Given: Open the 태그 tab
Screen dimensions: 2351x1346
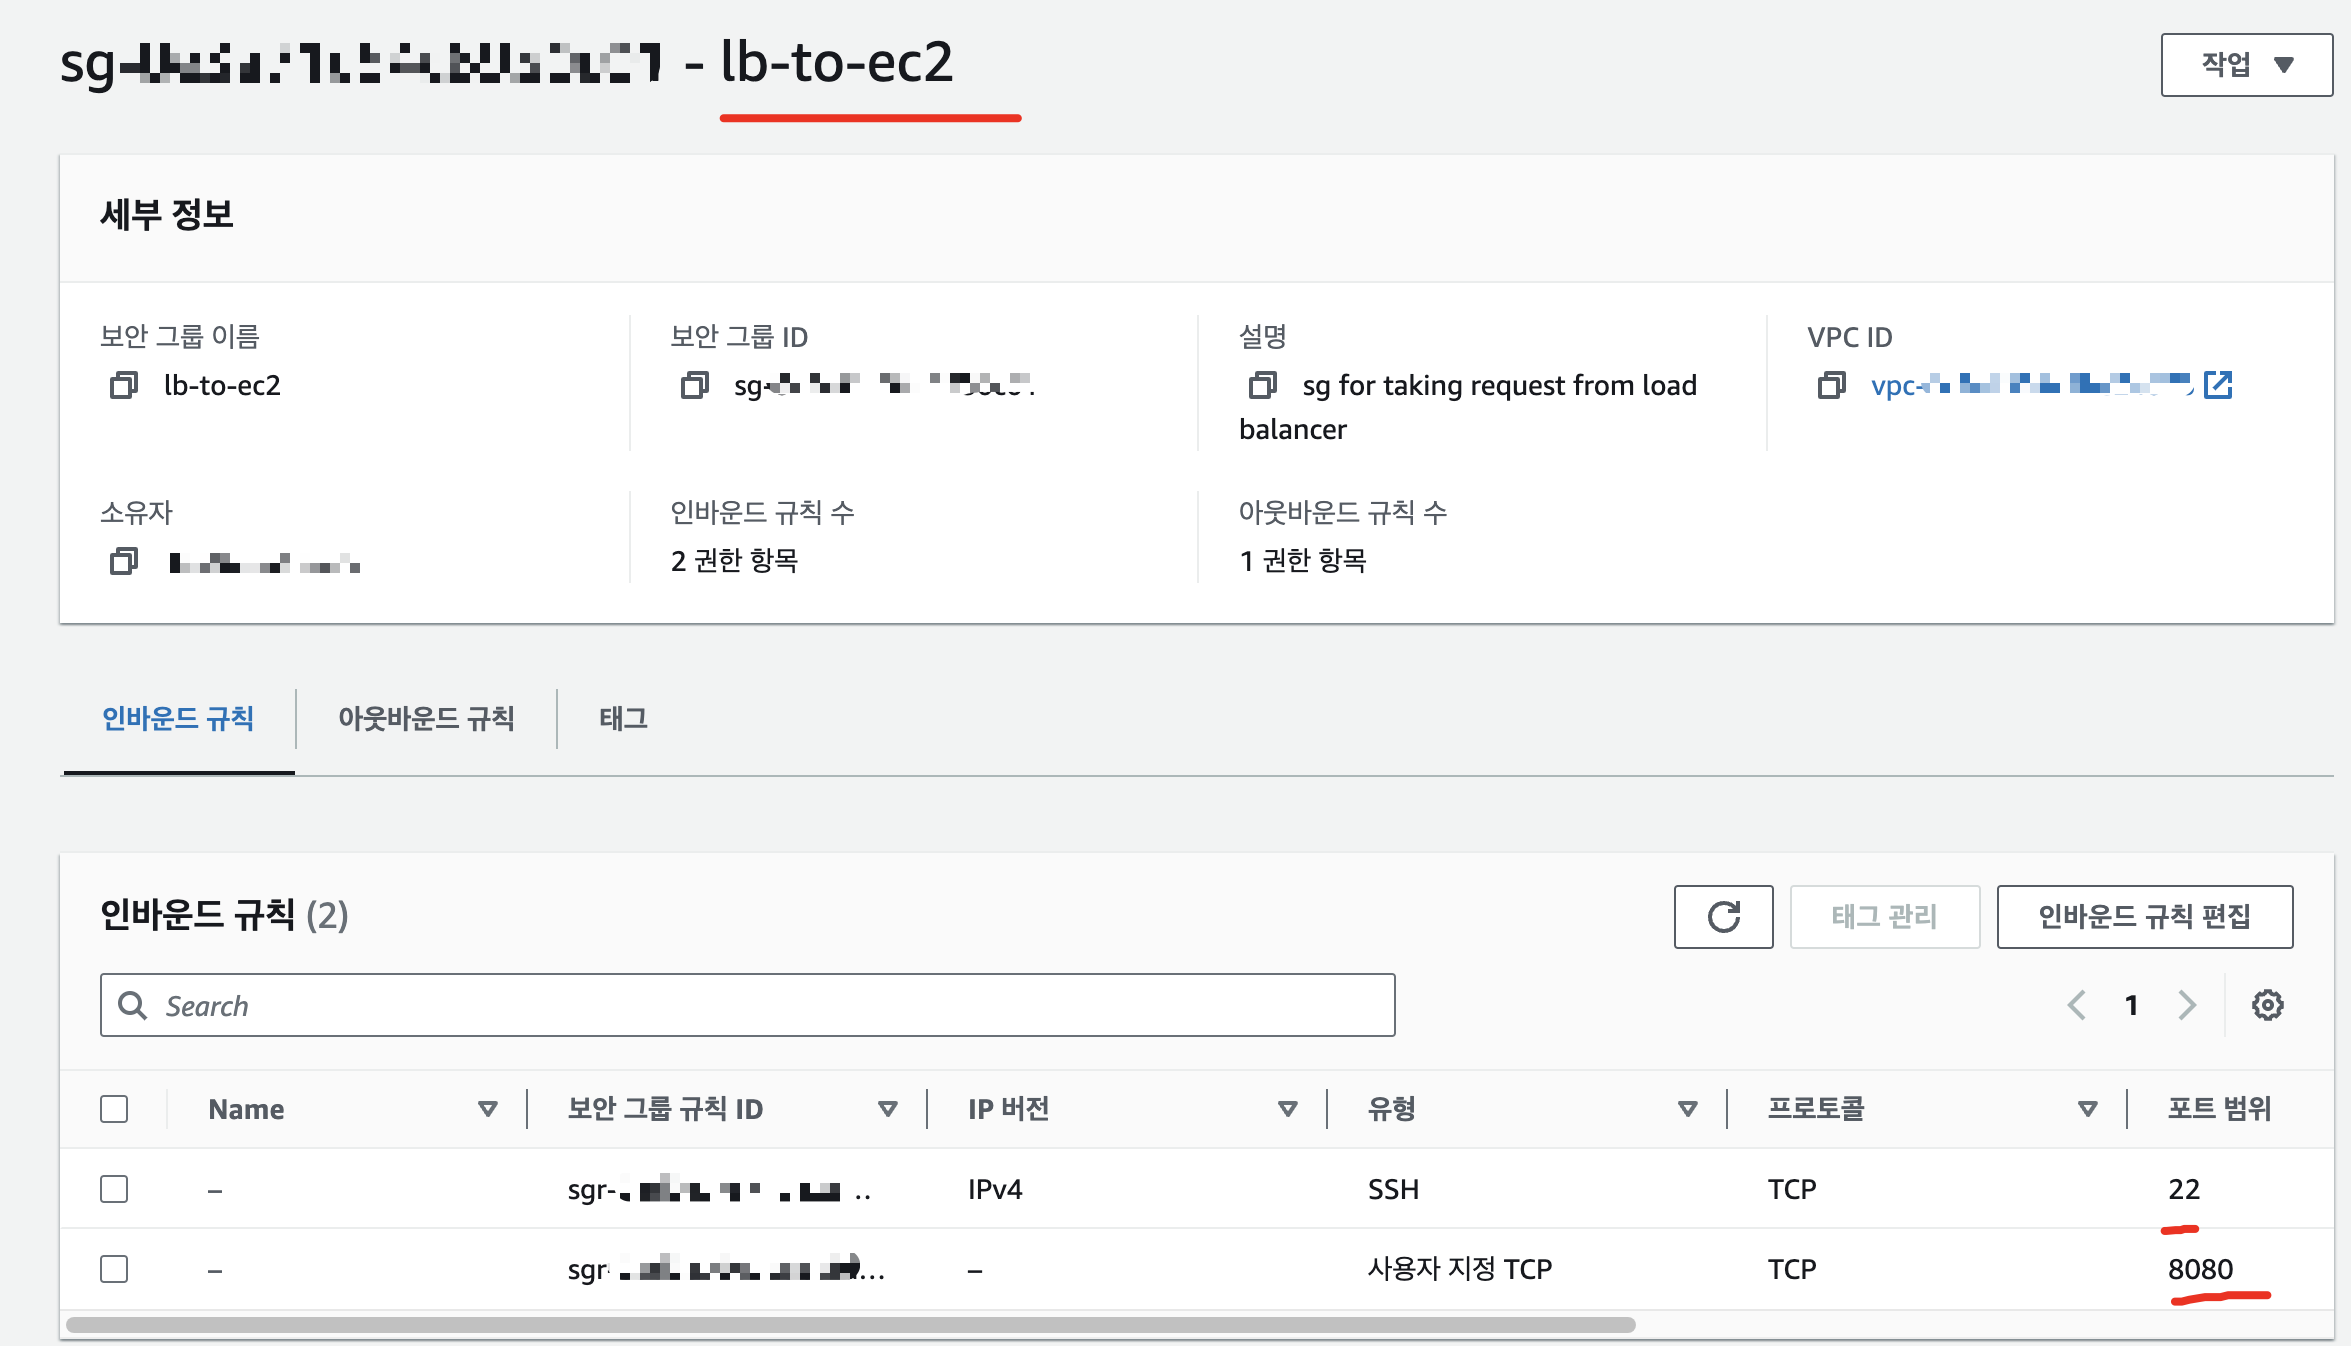Looking at the screenshot, I should point(623,718).
